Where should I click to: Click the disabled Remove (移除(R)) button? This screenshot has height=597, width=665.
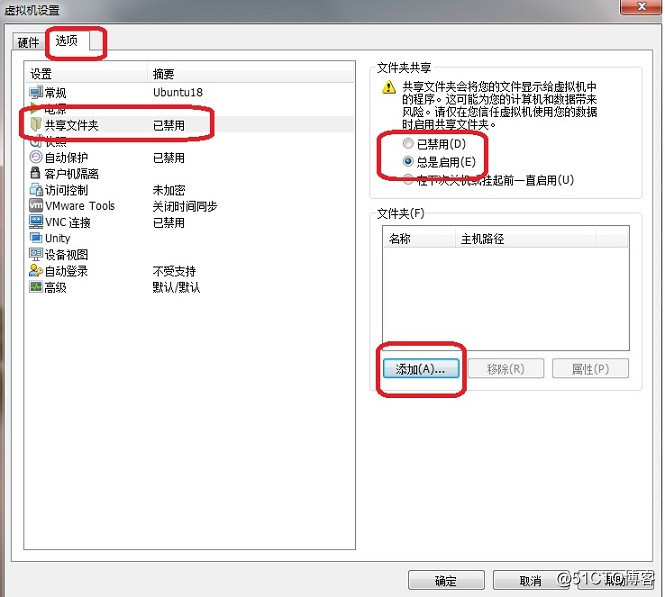506,369
